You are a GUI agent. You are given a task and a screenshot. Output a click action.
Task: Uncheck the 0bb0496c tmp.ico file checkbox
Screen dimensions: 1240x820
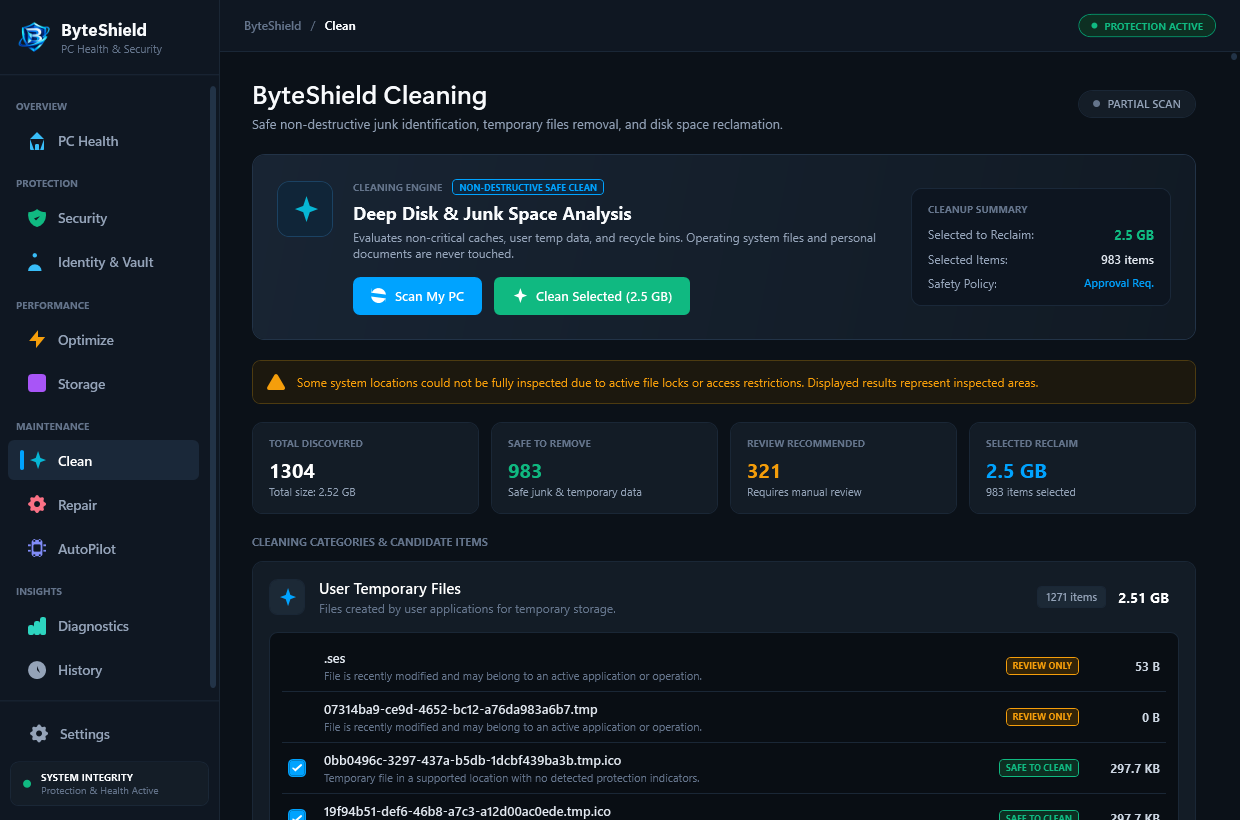coord(297,768)
